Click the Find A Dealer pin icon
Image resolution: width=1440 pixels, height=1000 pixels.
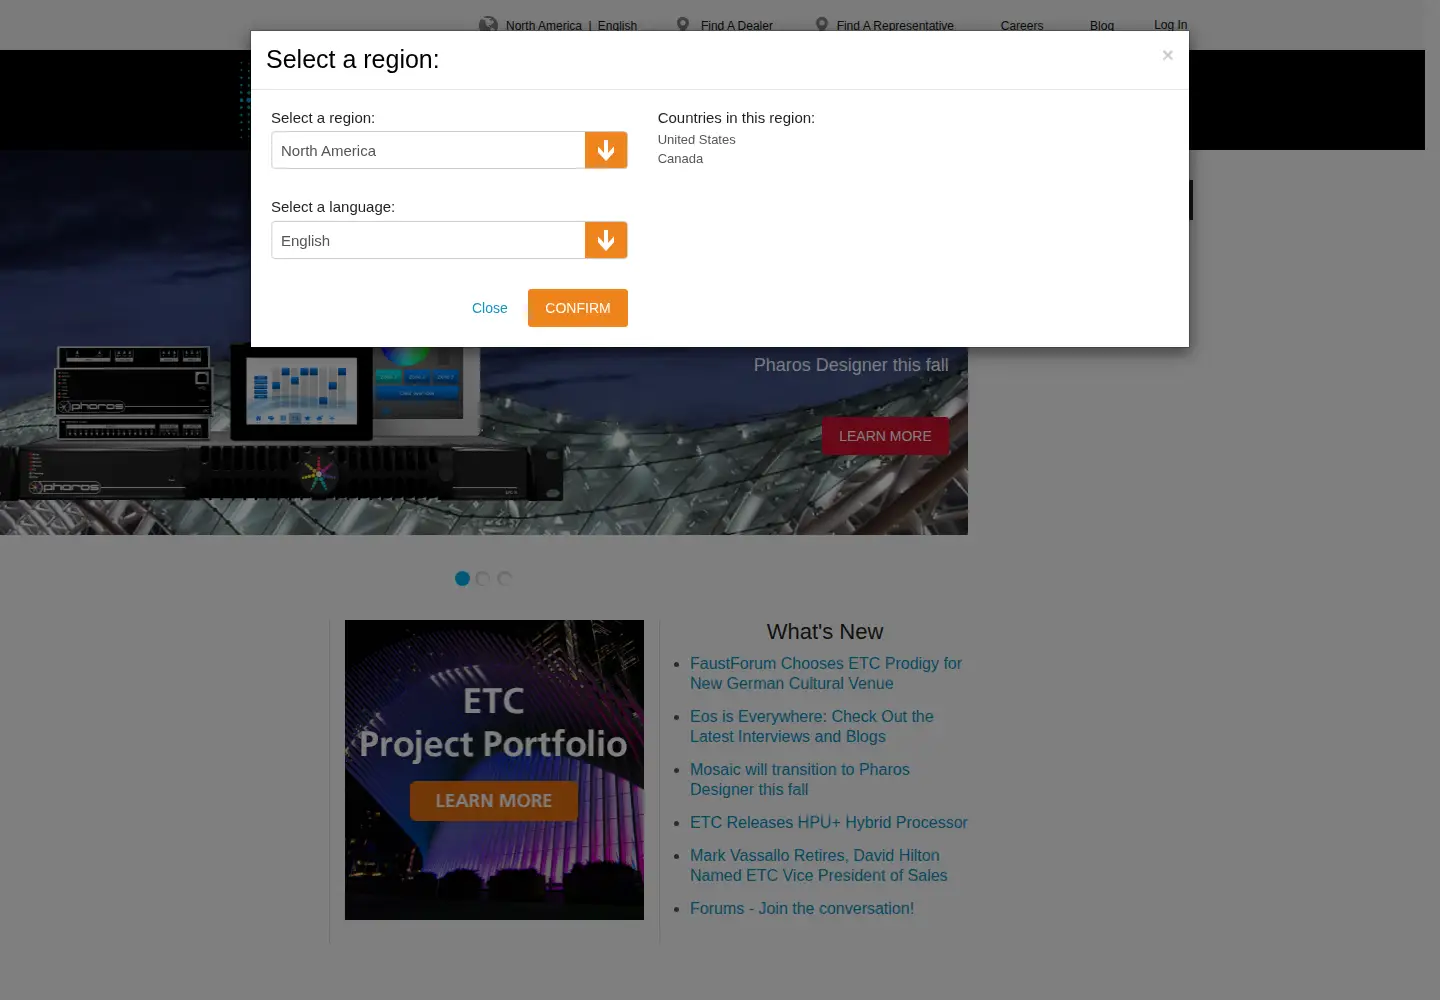point(683,24)
